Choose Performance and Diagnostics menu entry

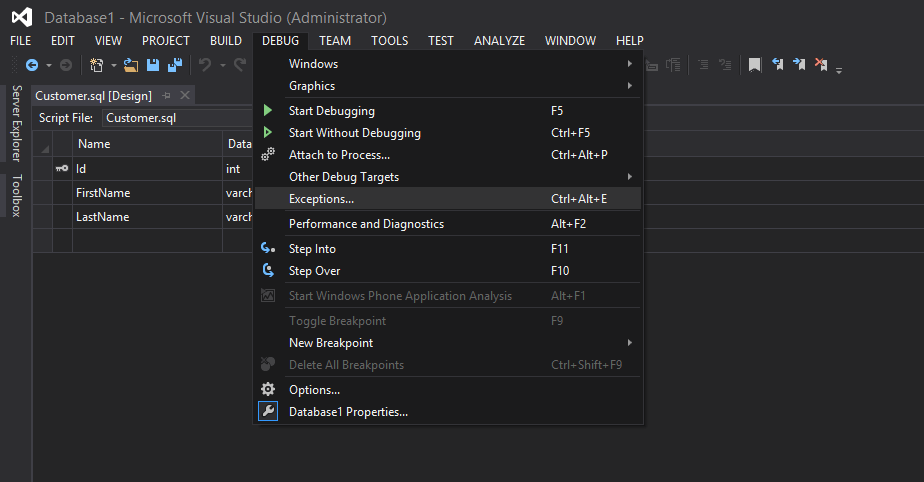[448, 224]
